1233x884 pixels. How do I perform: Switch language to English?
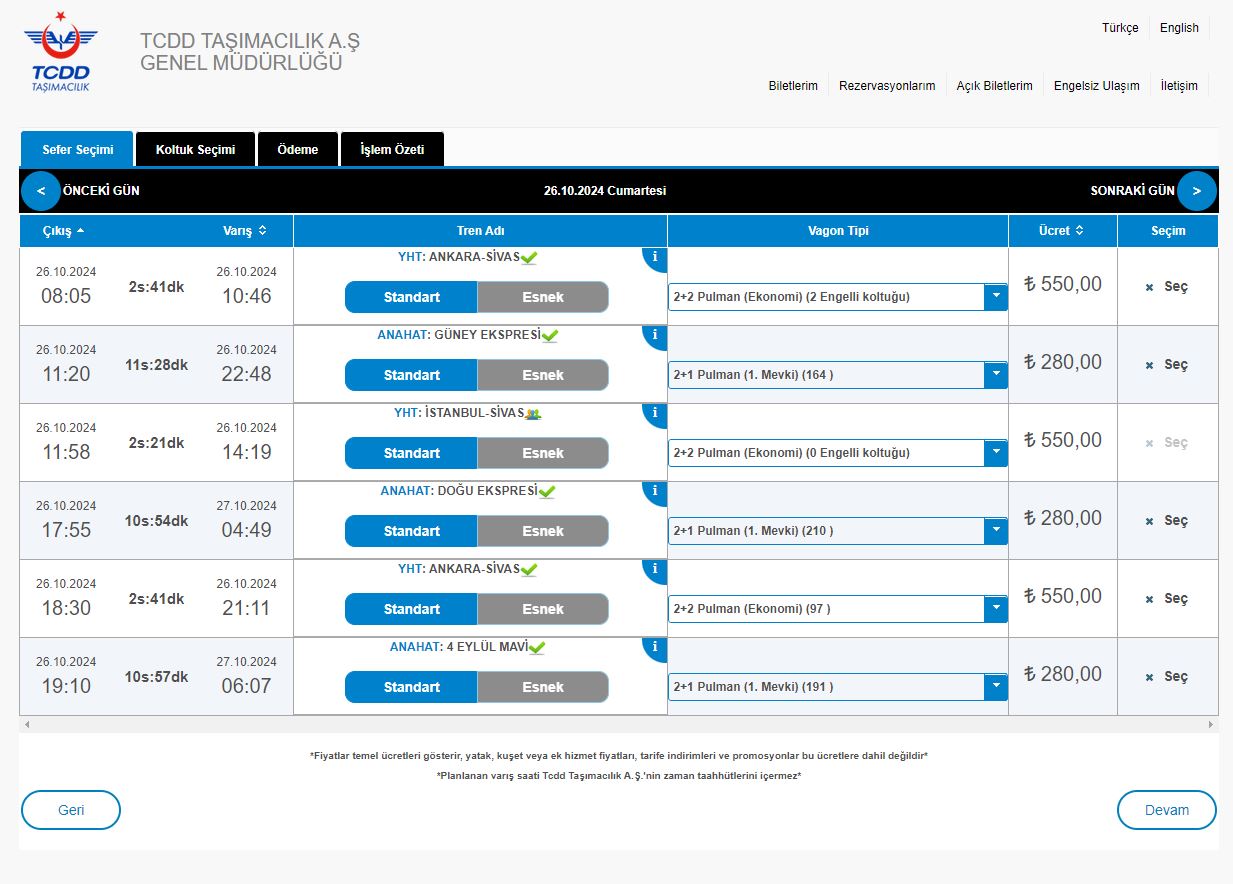pyautogui.click(x=1178, y=28)
